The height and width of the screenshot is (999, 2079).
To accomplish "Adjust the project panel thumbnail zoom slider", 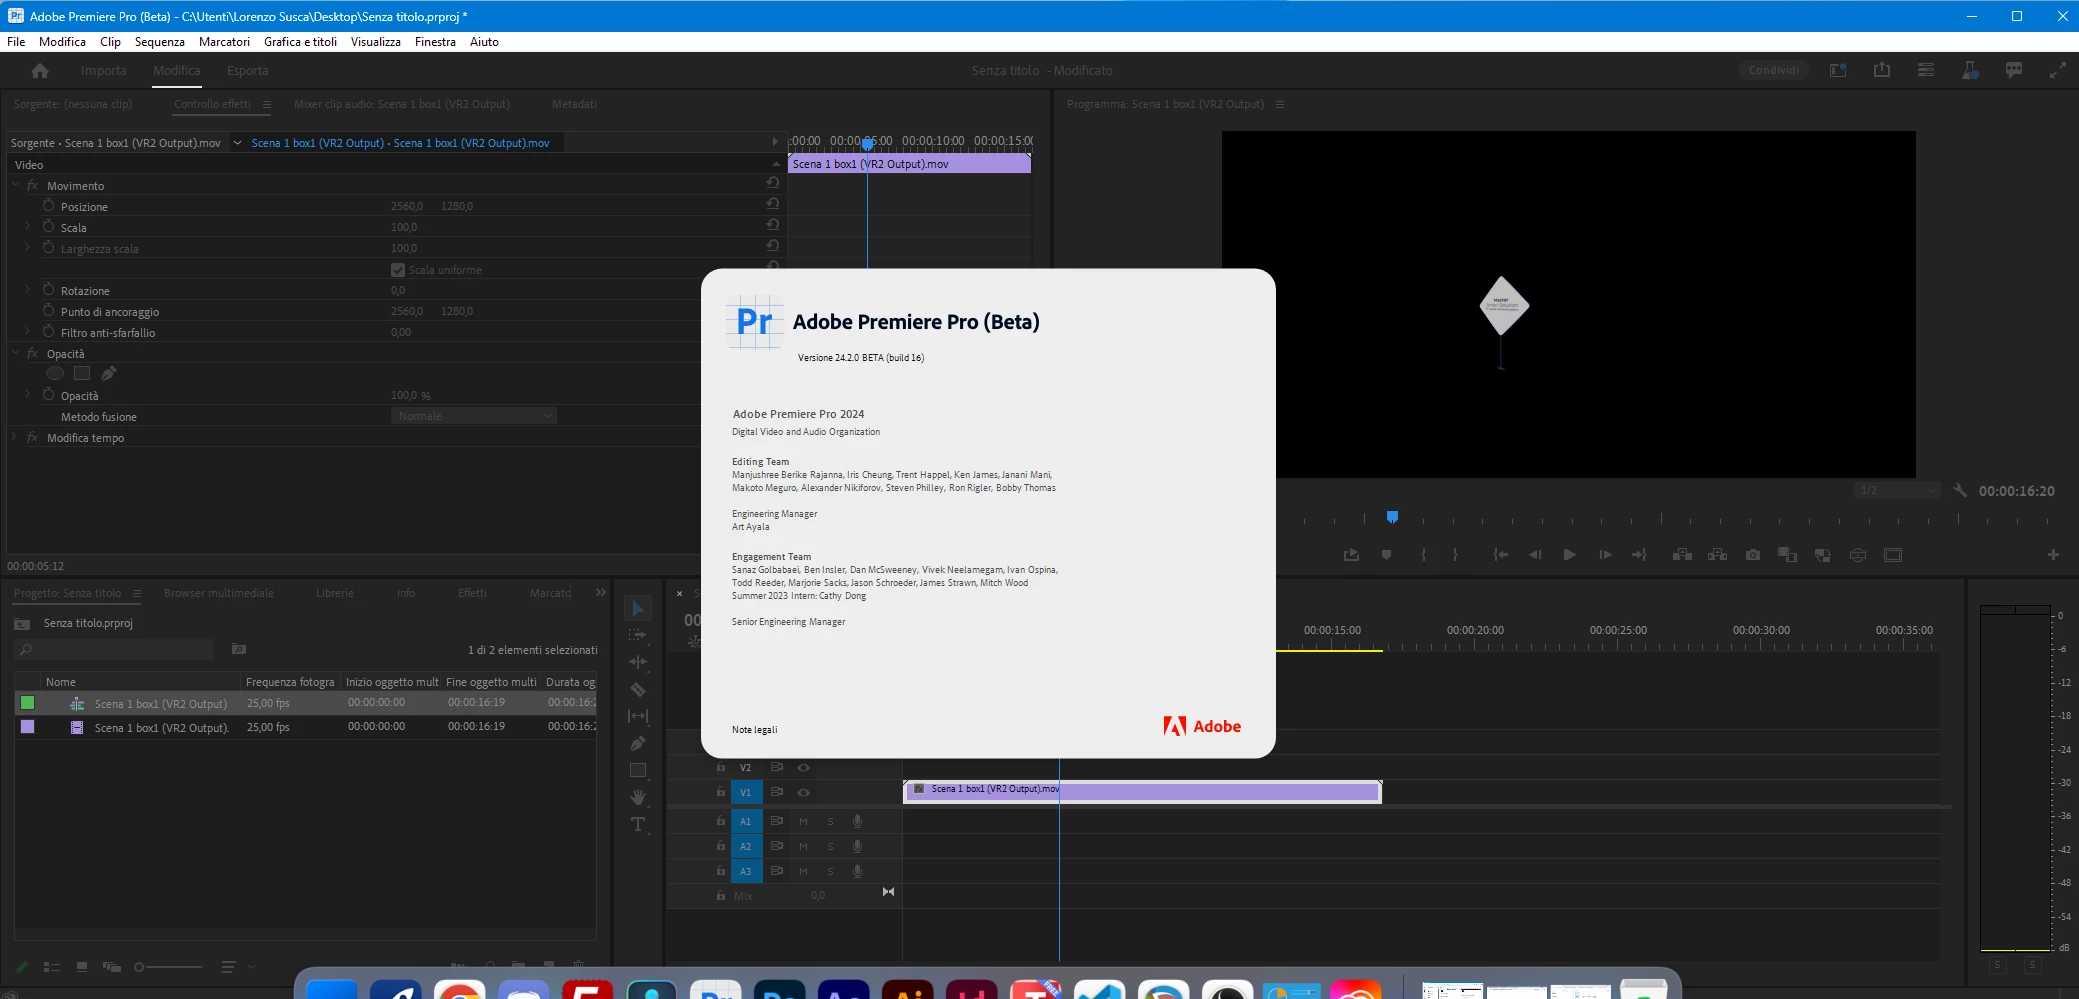I will 169,967.
